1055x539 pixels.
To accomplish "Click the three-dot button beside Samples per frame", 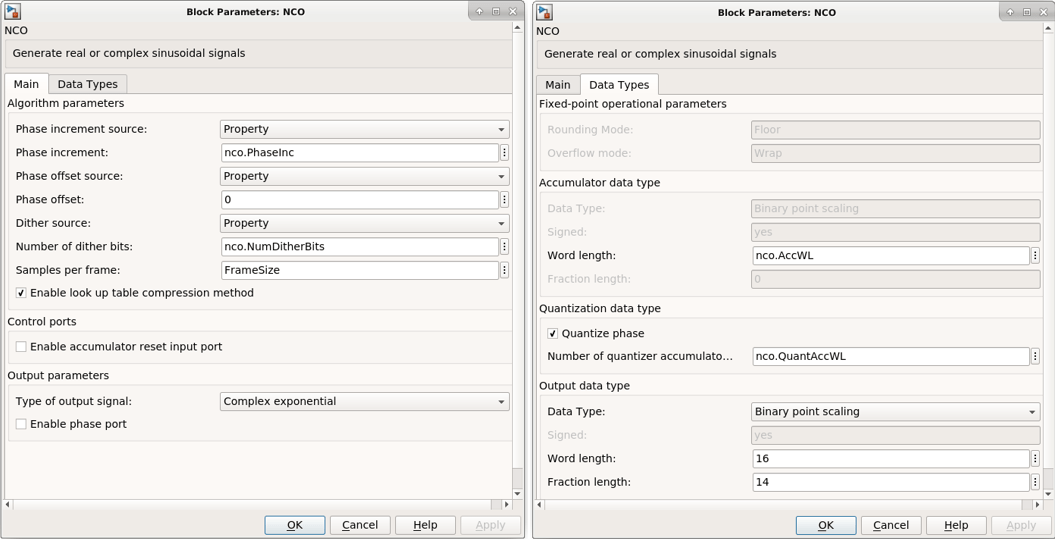I will coord(504,270).
